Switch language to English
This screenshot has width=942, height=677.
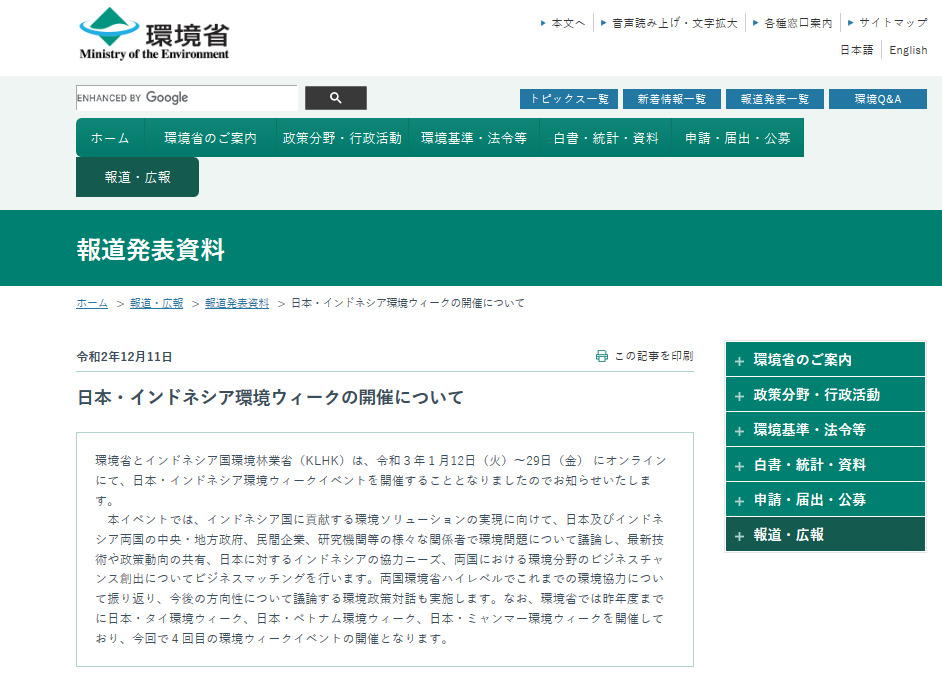coord(908,50)
